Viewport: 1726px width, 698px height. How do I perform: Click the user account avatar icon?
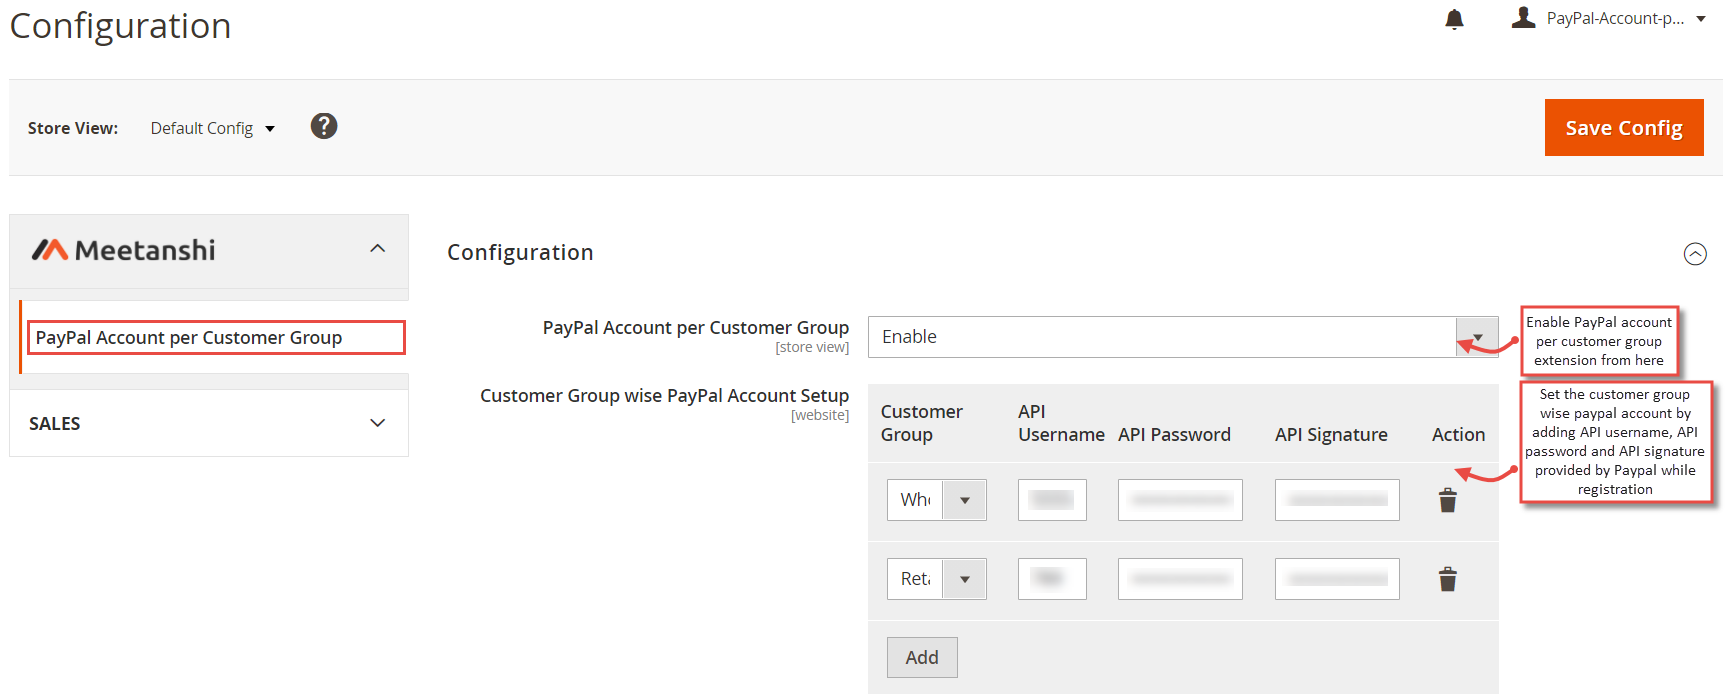click(x=1523, y=17)
